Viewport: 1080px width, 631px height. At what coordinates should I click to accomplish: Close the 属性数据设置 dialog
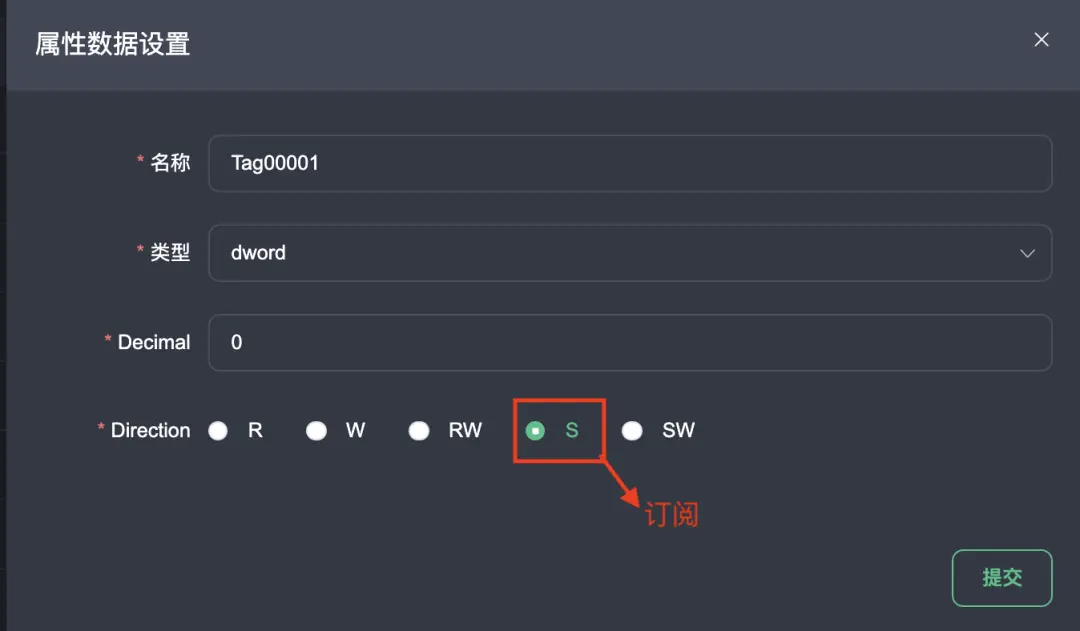(x=1041, y=40)
